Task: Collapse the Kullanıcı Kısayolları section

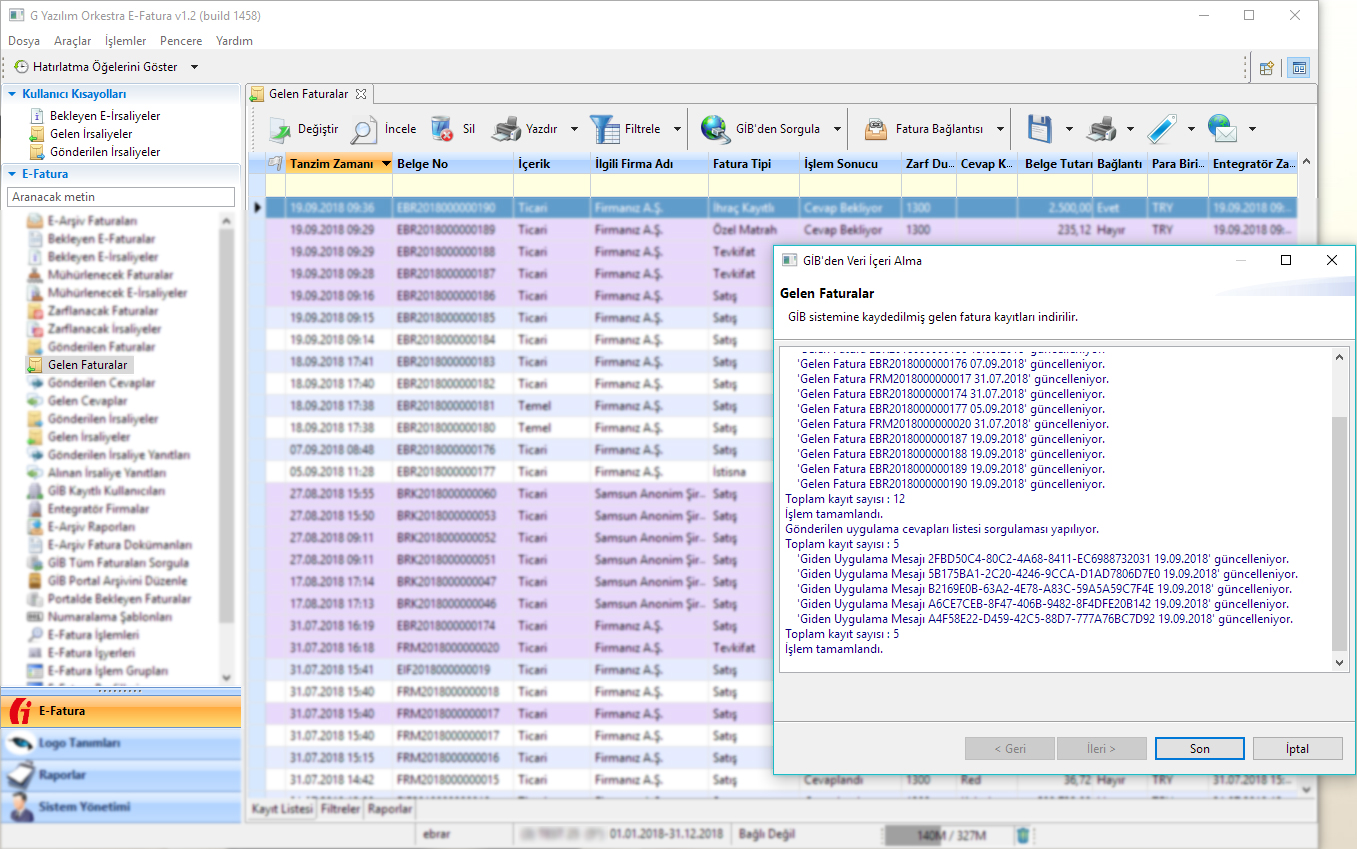Action: pyautogui.click(x=13, y=94)
